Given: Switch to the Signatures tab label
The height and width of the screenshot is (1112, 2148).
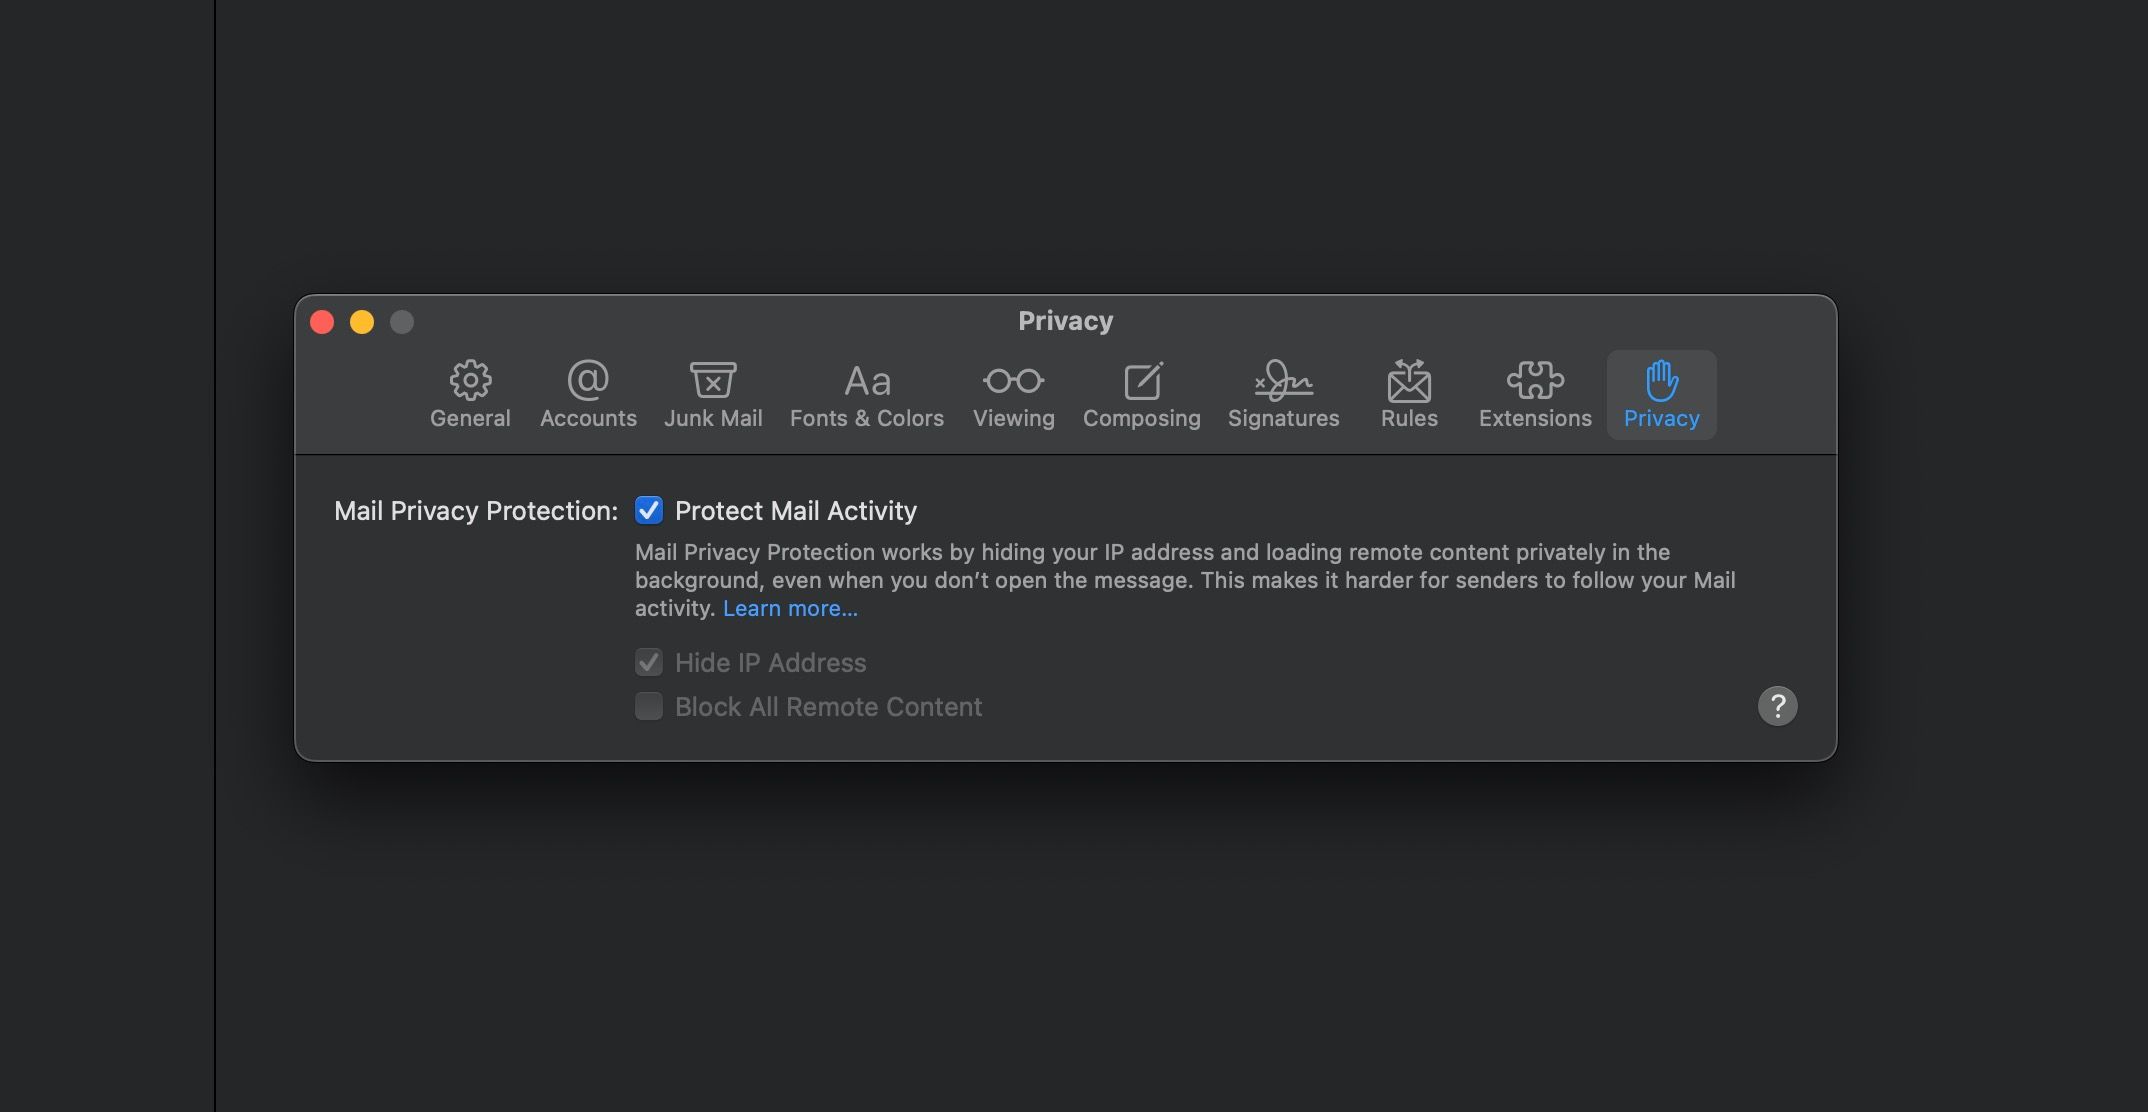Looking at the screenshot, I should point(1283,418).
